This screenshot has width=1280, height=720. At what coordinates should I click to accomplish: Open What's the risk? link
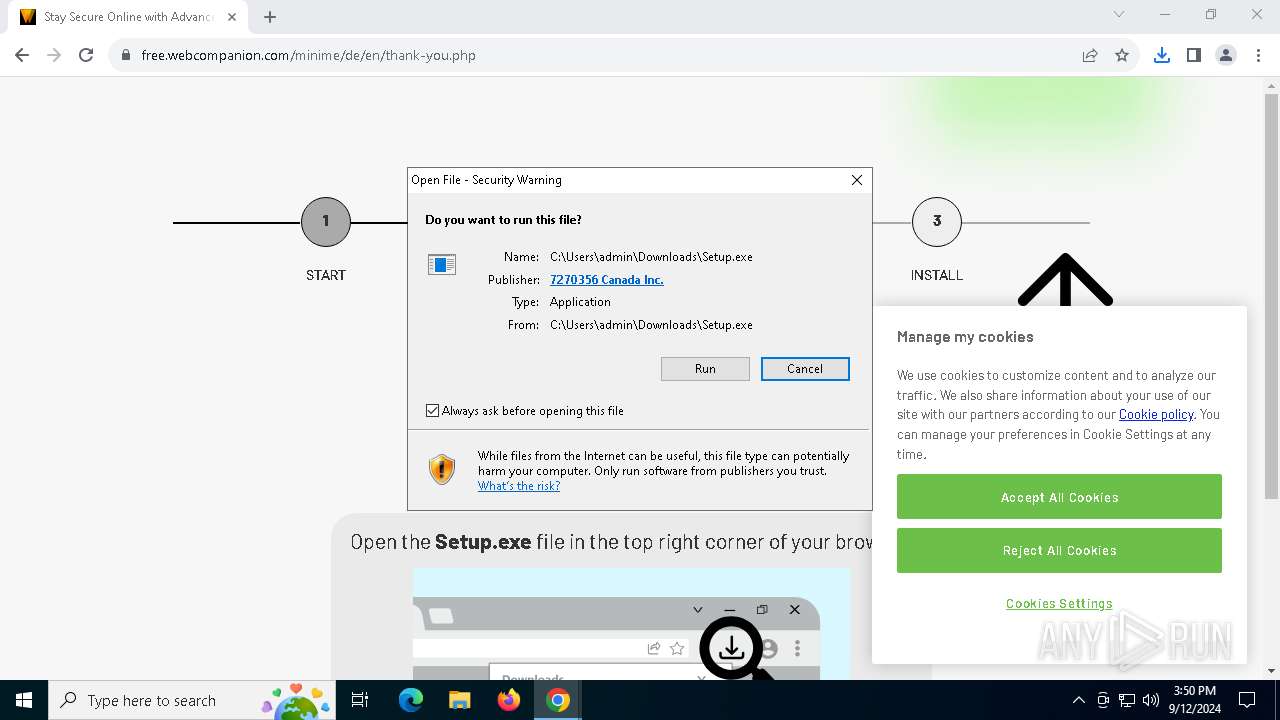pyautogui.click(x=519, y=486)
